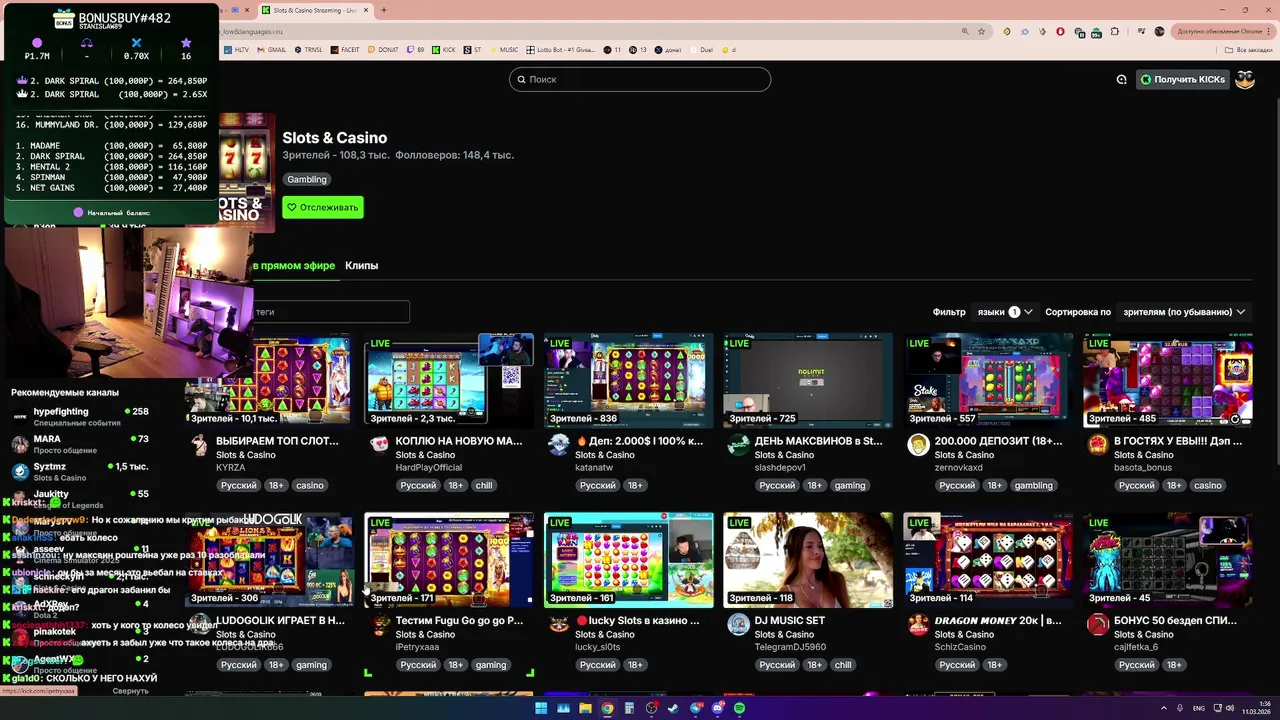This screenshot has width=1280, height=720.
Task: Open the Duel bookmark
Action: (x=700, y=49)
